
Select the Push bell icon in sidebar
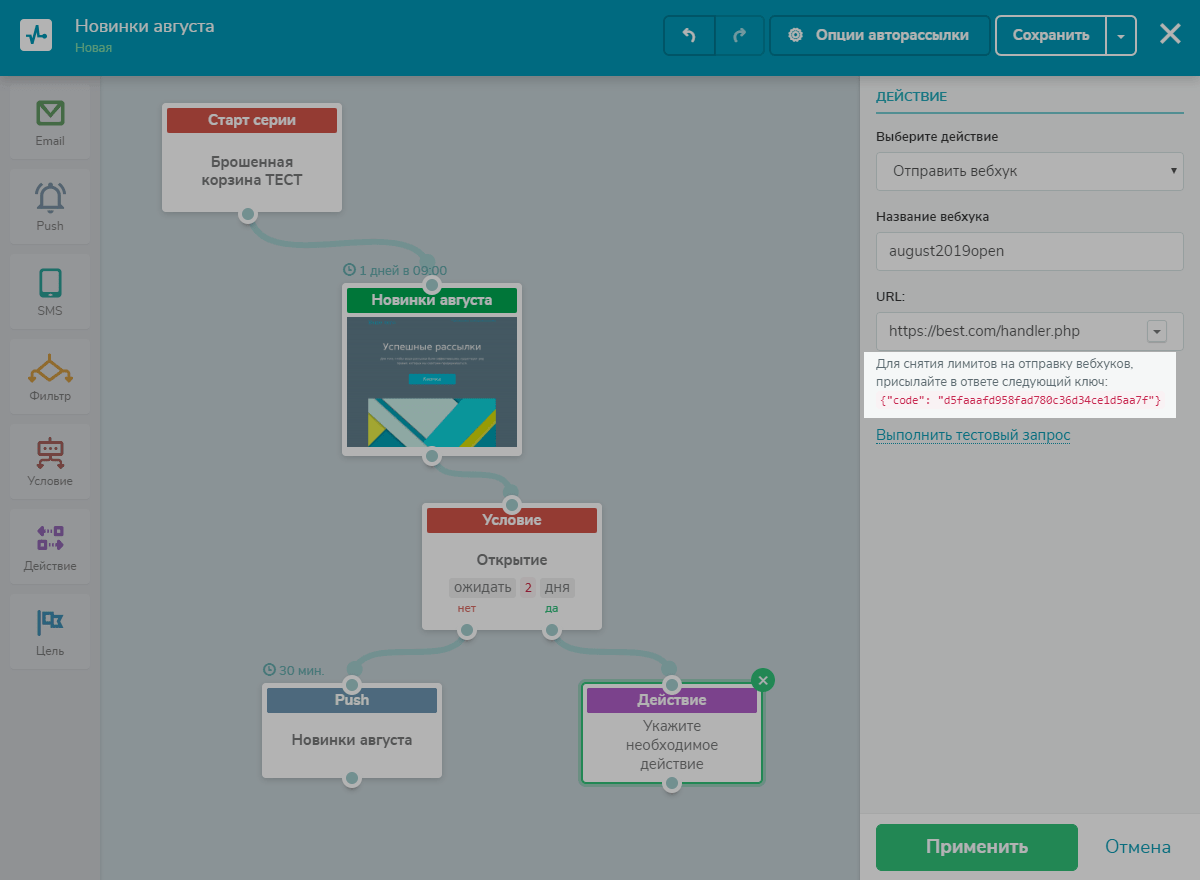[x=50, y=197]
